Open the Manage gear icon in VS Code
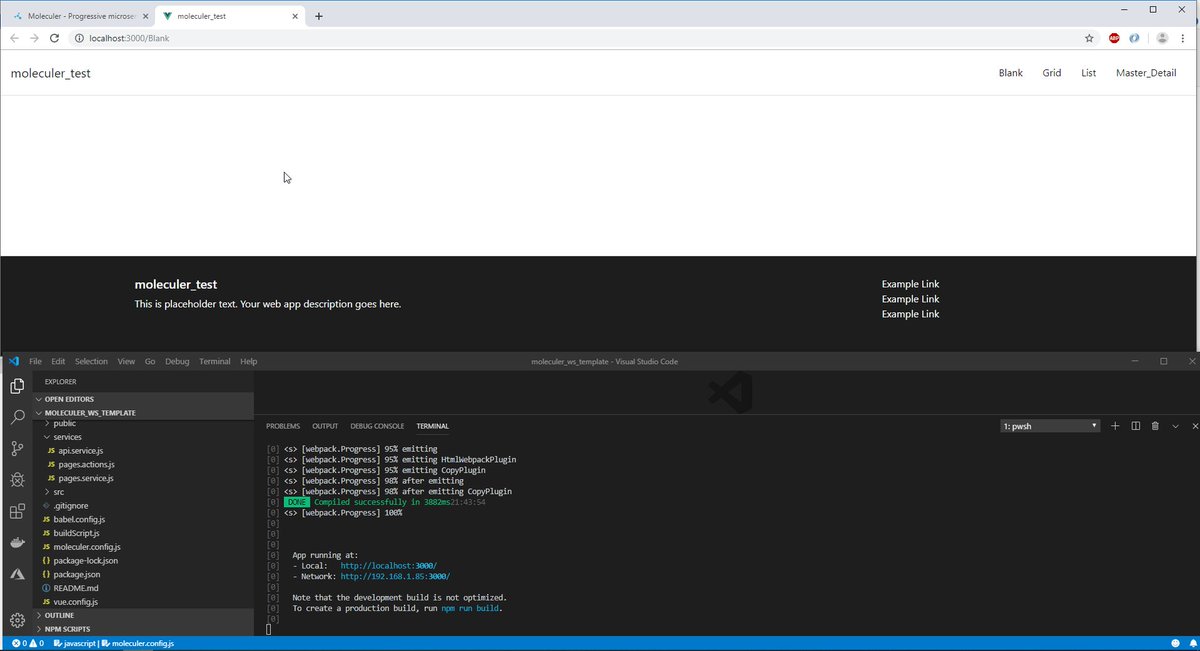Screen dimensions: 1200x651 click(x=17, y=620)
